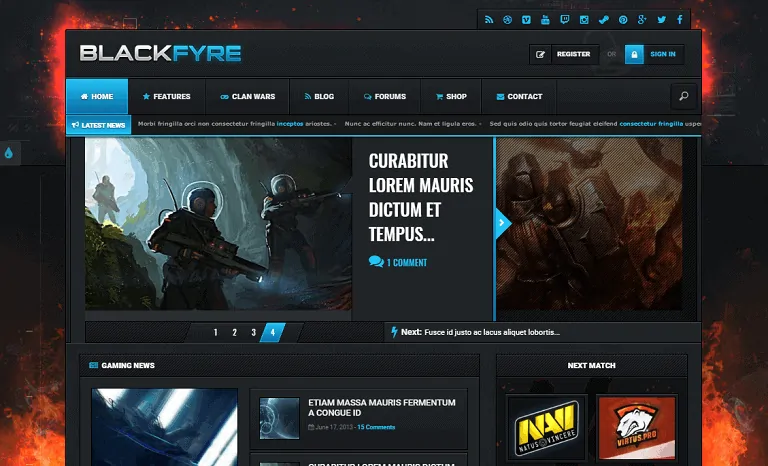
Task: Select active slide 4 pager
Action: tap(272, 332)
